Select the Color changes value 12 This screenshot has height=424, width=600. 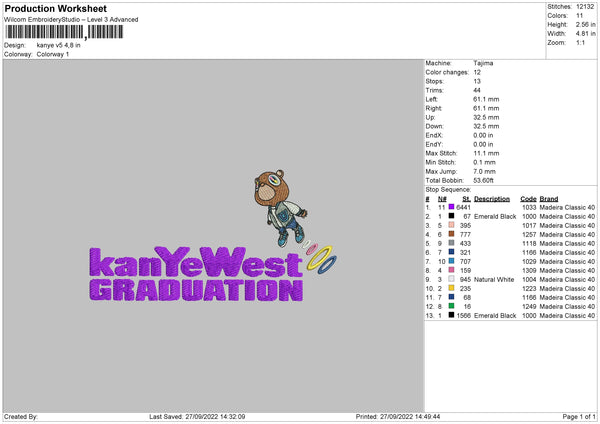477,72
